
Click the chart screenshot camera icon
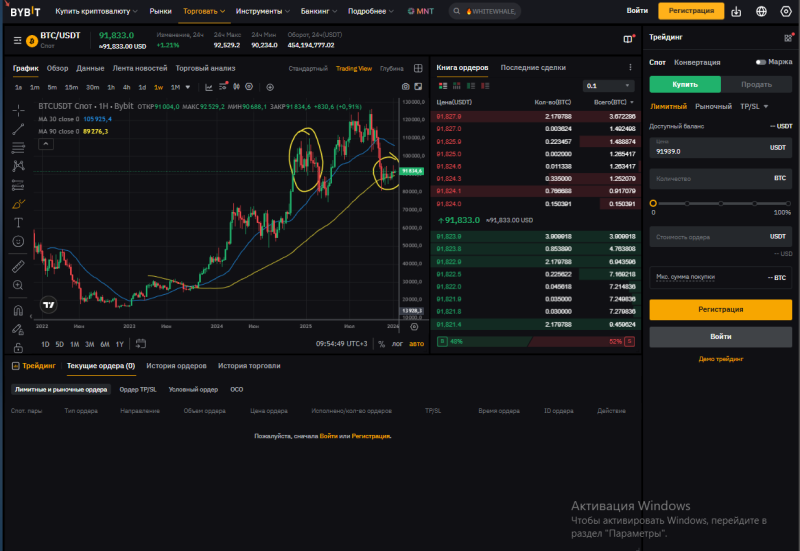[405, 87]
